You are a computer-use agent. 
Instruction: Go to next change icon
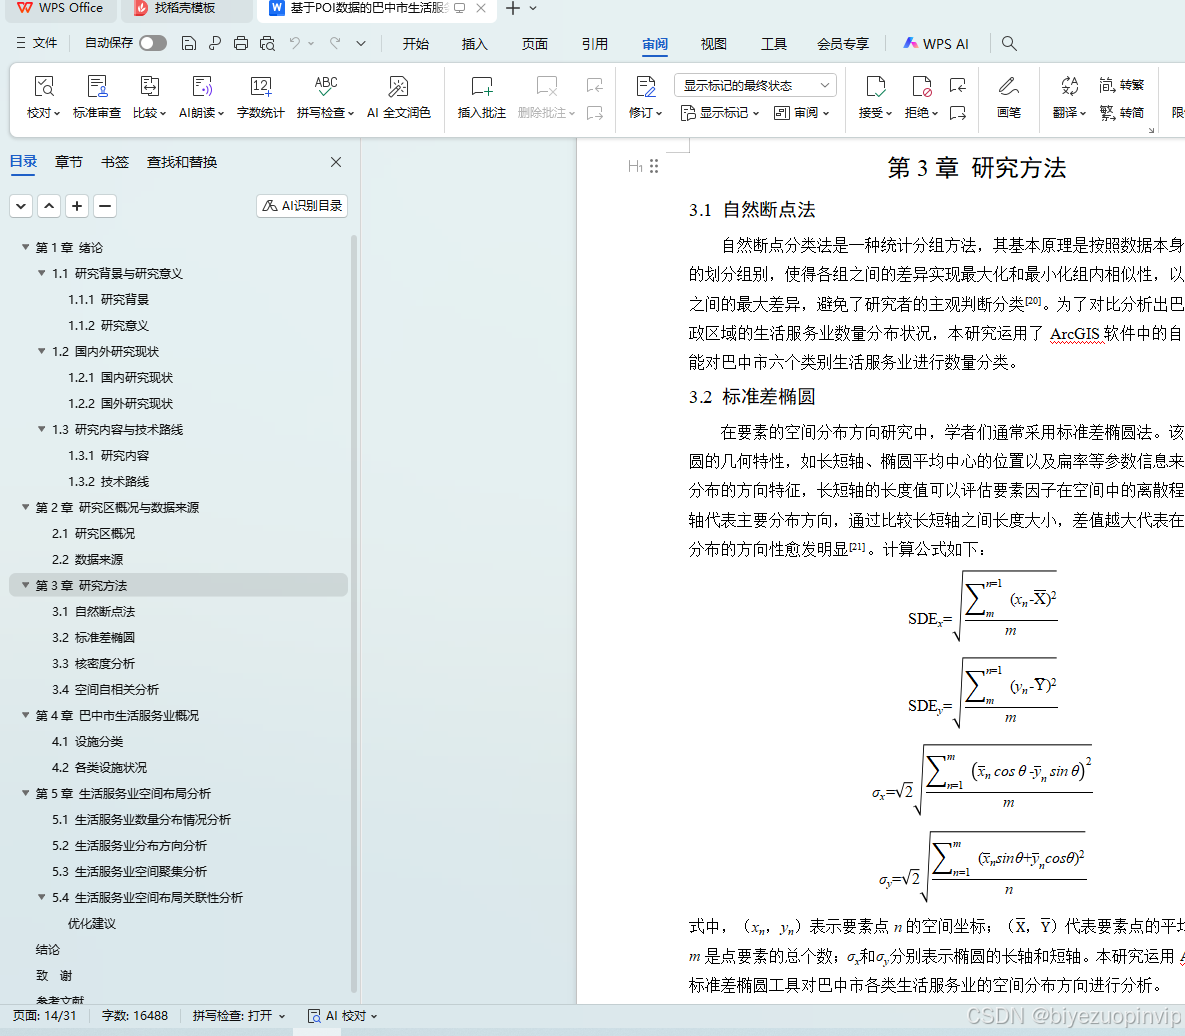tap(958, 113)
